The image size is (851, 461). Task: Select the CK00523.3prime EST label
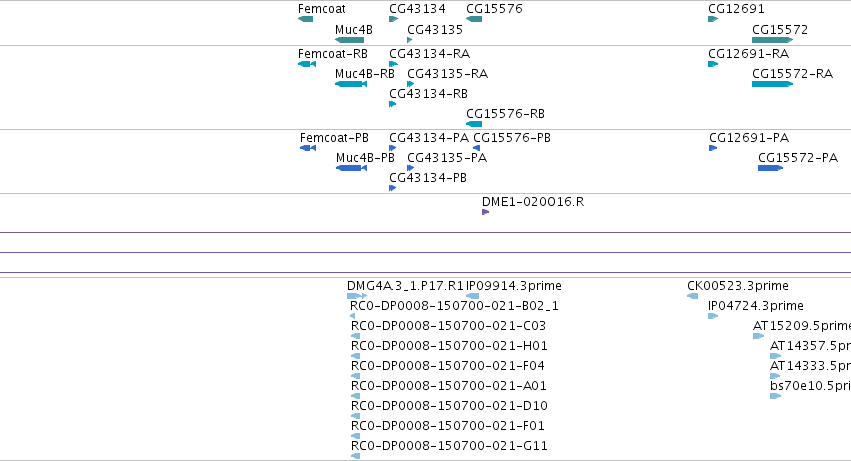738,286
